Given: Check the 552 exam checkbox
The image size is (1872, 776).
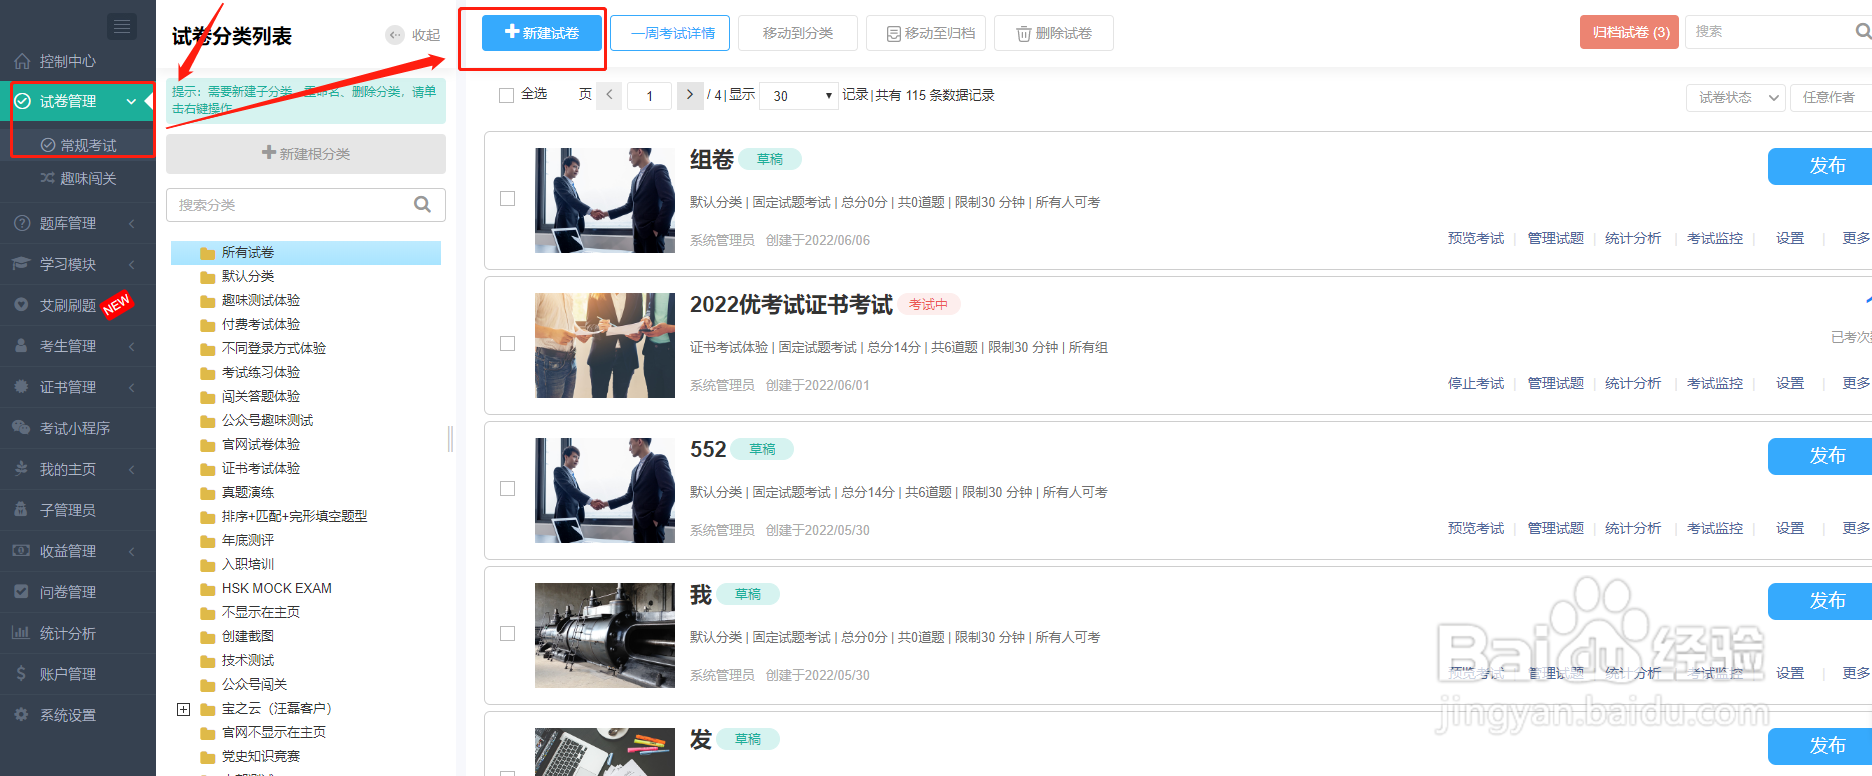Looking at the screenshot, I should point(508,489).
